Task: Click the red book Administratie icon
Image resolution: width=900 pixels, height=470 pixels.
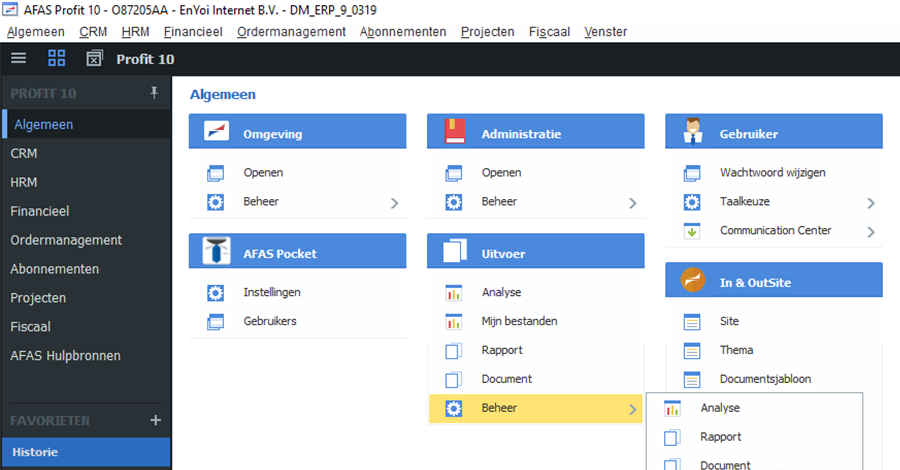Action: click(455, 131)
